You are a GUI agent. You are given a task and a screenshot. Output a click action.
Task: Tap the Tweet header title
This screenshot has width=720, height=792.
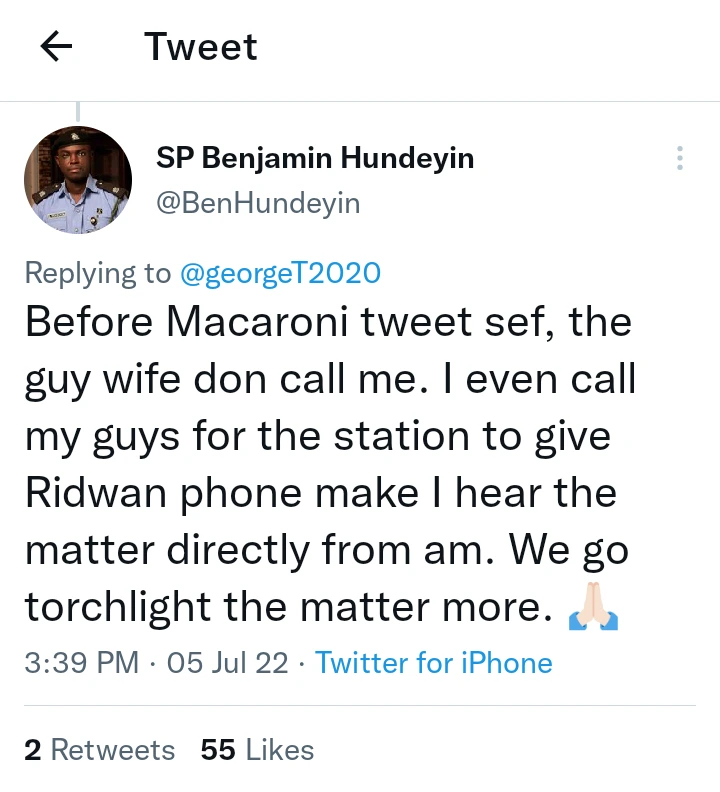click(201, 47)
